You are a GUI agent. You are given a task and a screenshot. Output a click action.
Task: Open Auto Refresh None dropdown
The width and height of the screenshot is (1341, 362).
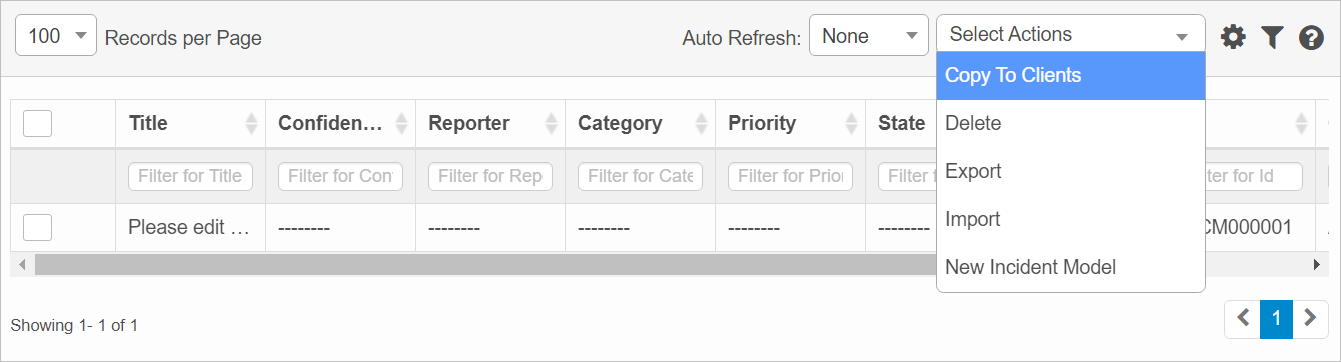click(x=869, y=36)
